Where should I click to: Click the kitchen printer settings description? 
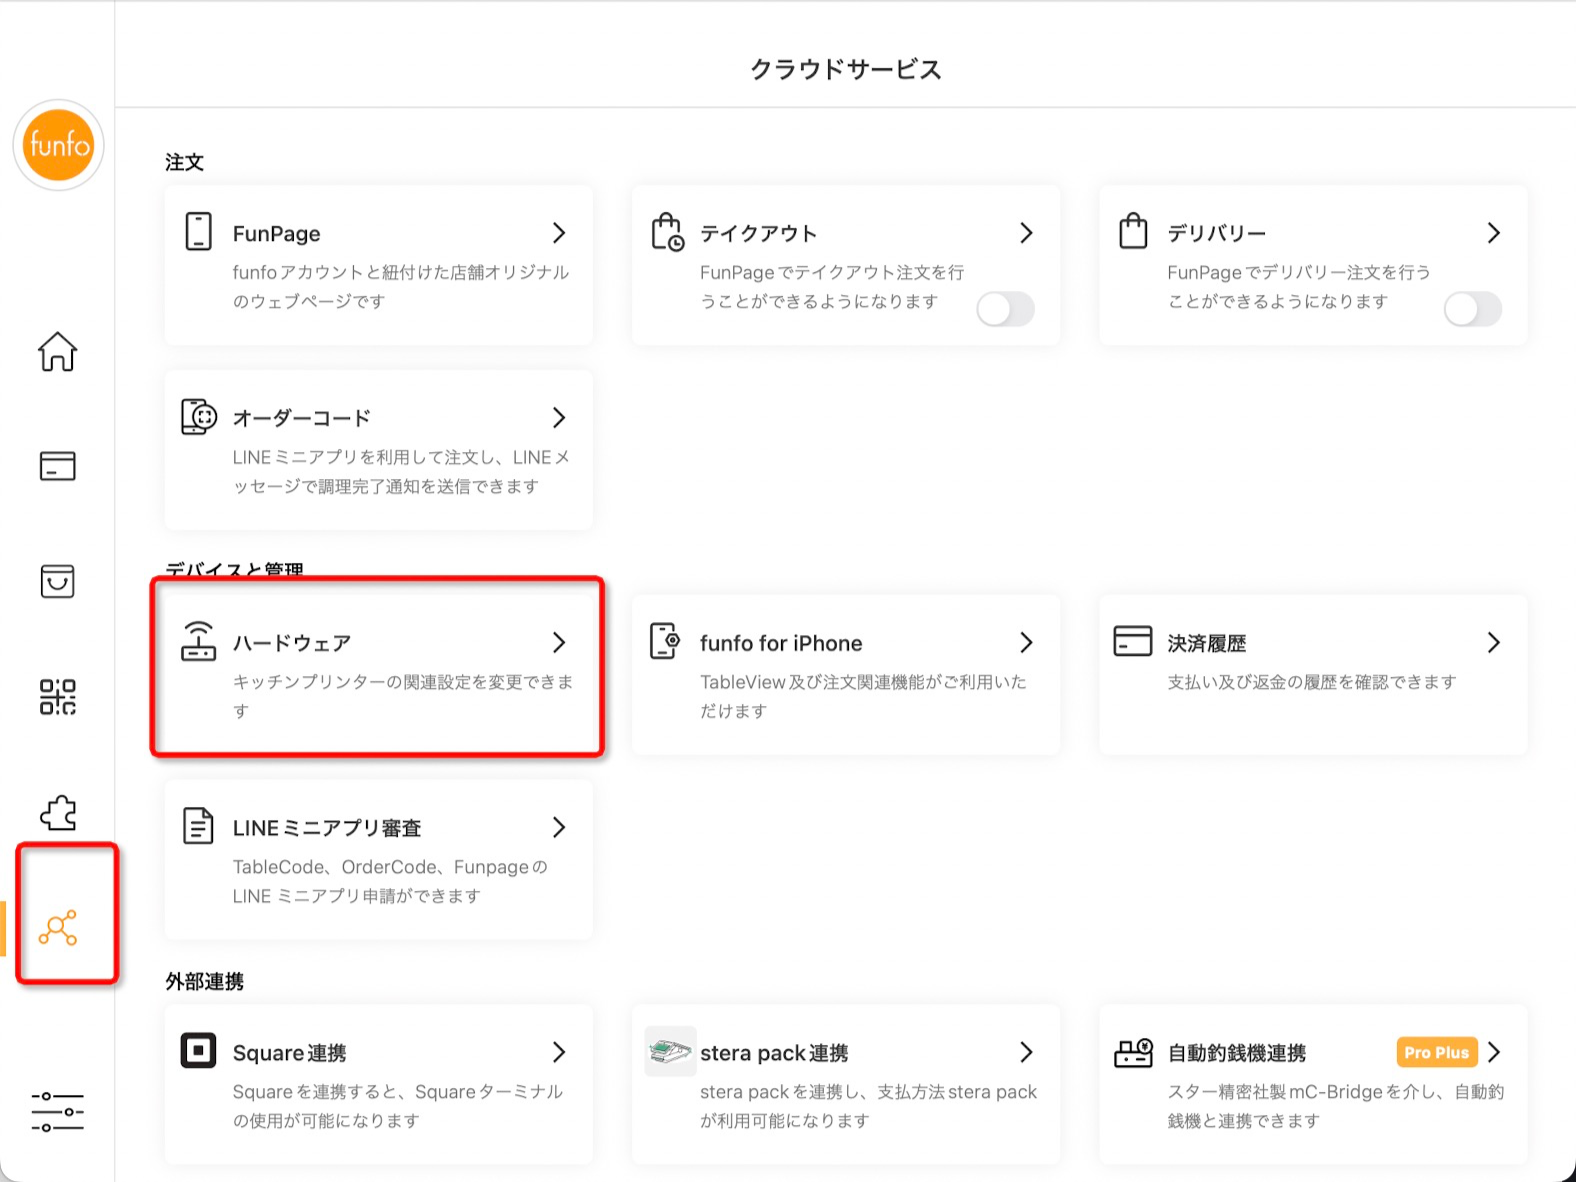[403, 696]
